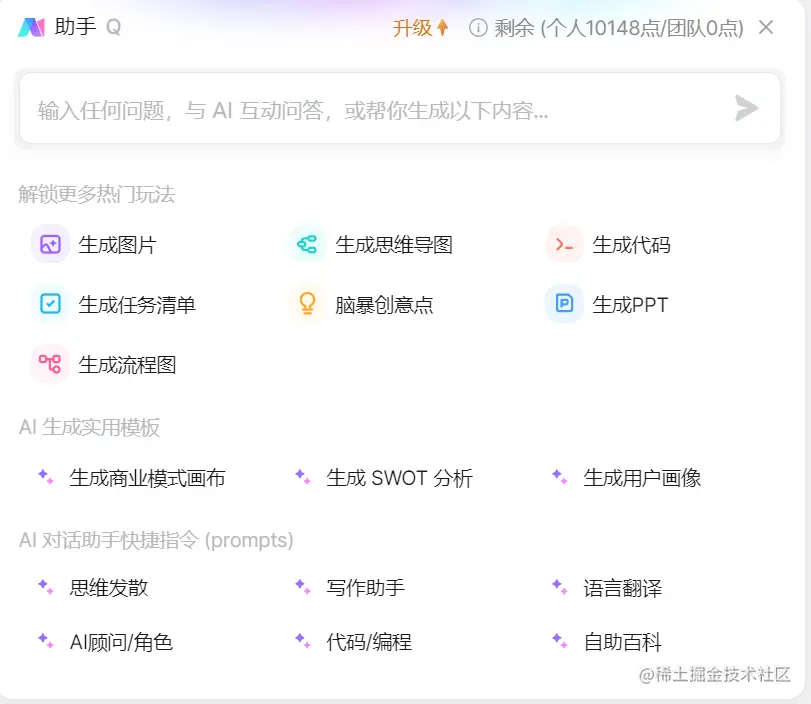Screen dimensions: 811x704
Task: Click the 生成图片 image icon
Action: pos(50,244)
